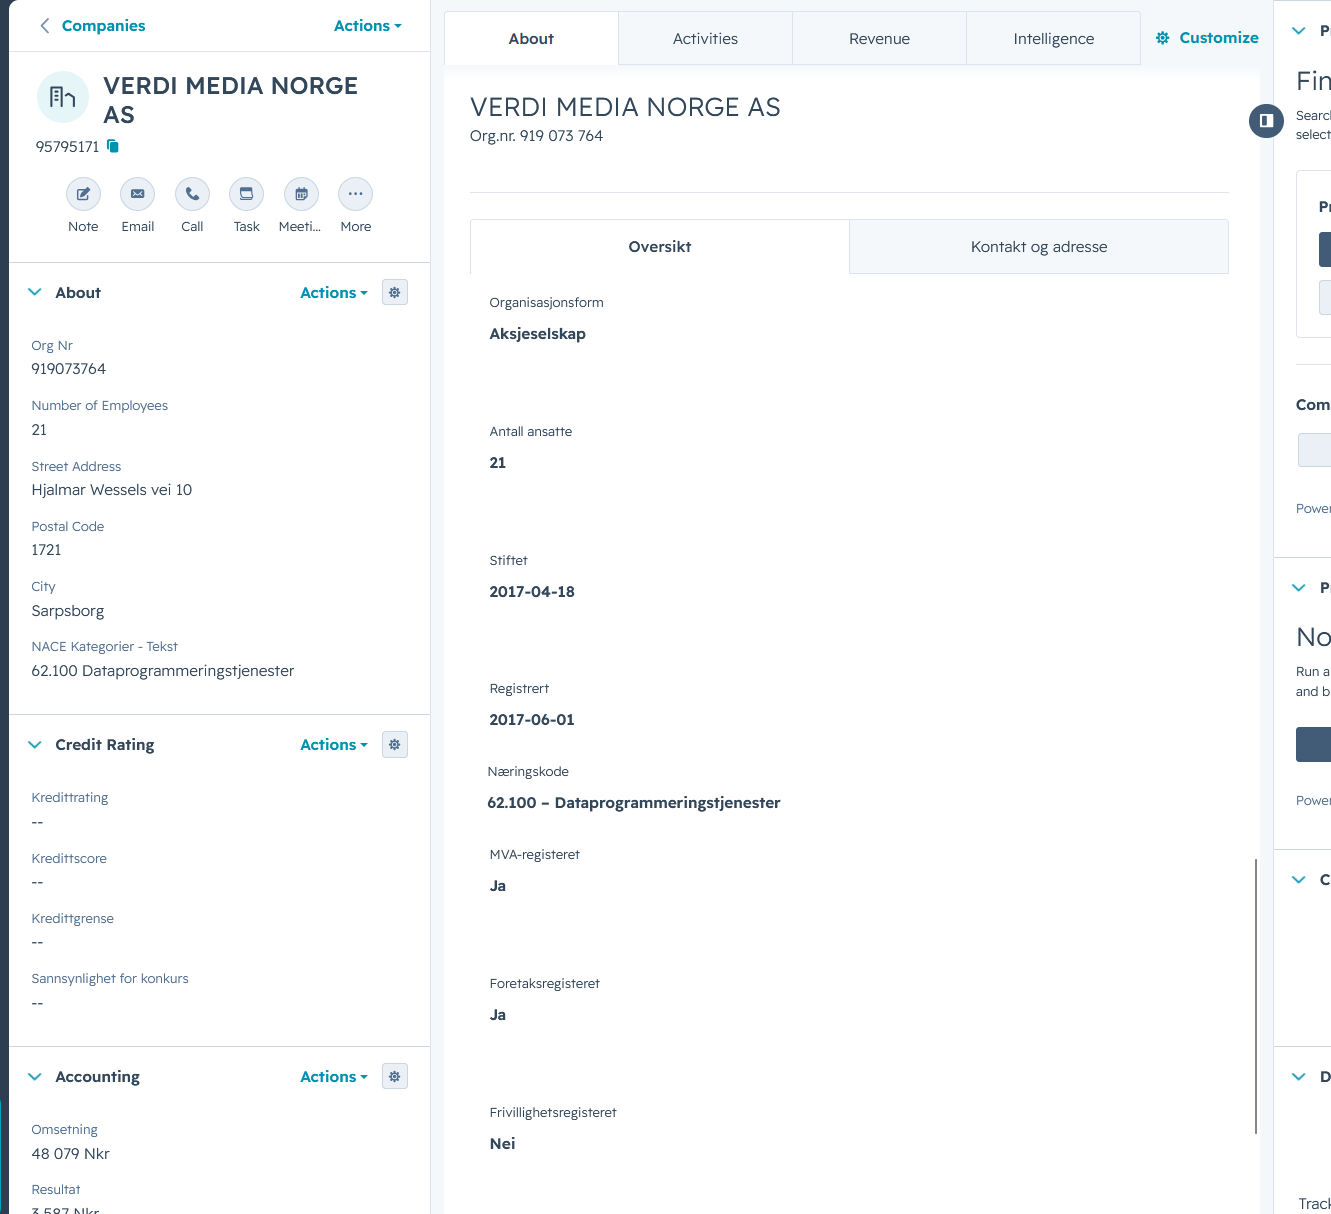Open the More options ellipsis icon

355,194
